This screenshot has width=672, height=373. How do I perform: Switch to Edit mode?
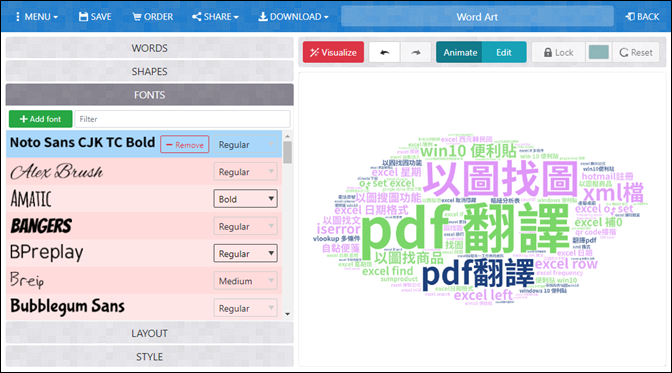coord(504,52)
